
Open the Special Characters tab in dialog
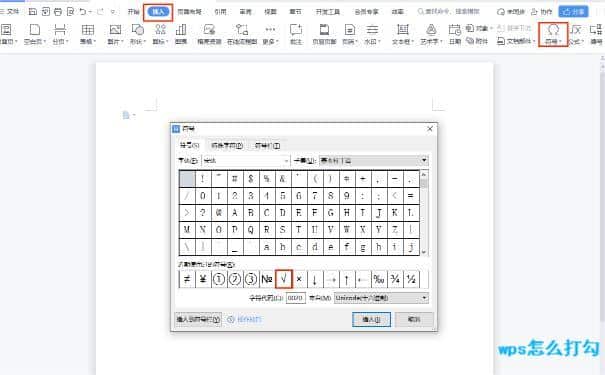click(x=227, y=145)
